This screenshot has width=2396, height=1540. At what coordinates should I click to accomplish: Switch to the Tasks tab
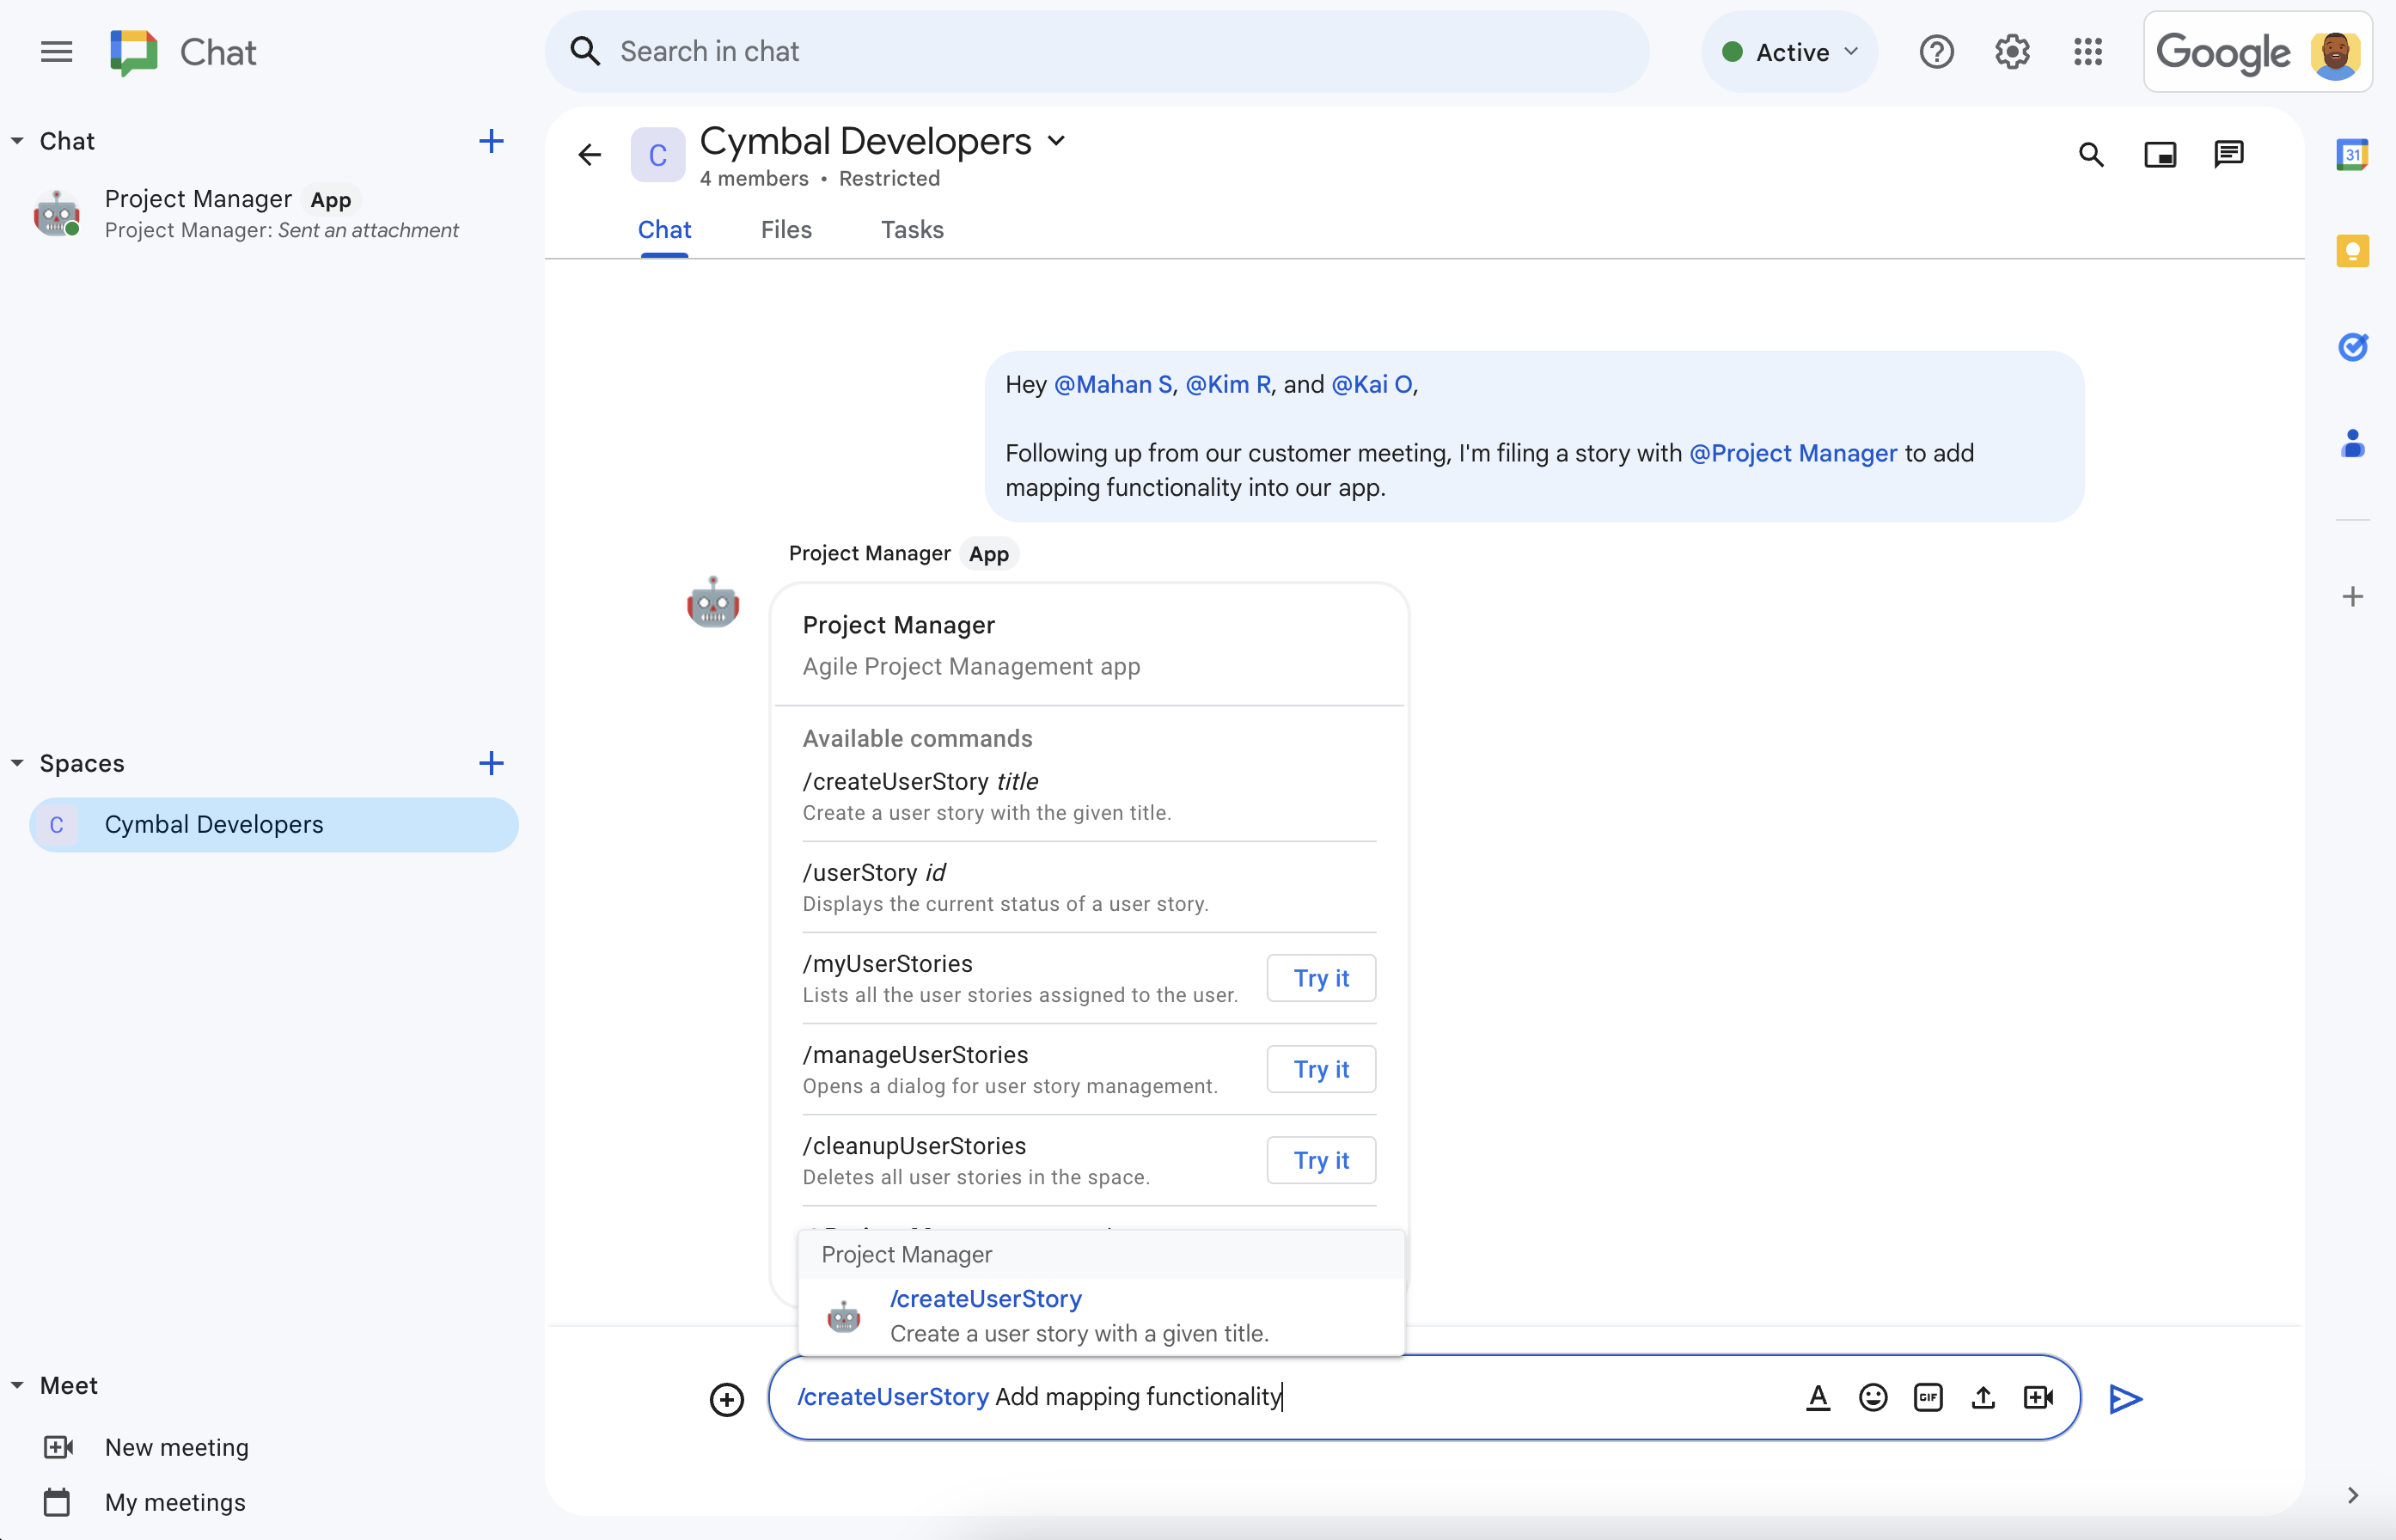pyautogui.click(x=910, y=229)
